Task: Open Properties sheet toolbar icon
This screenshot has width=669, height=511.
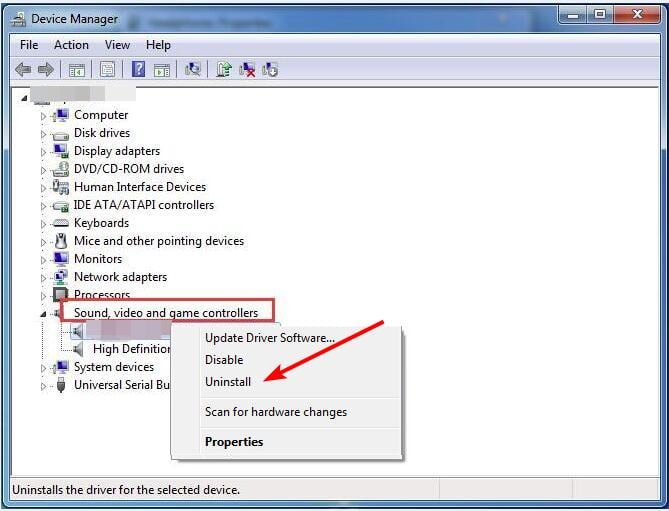Action: 107,70
